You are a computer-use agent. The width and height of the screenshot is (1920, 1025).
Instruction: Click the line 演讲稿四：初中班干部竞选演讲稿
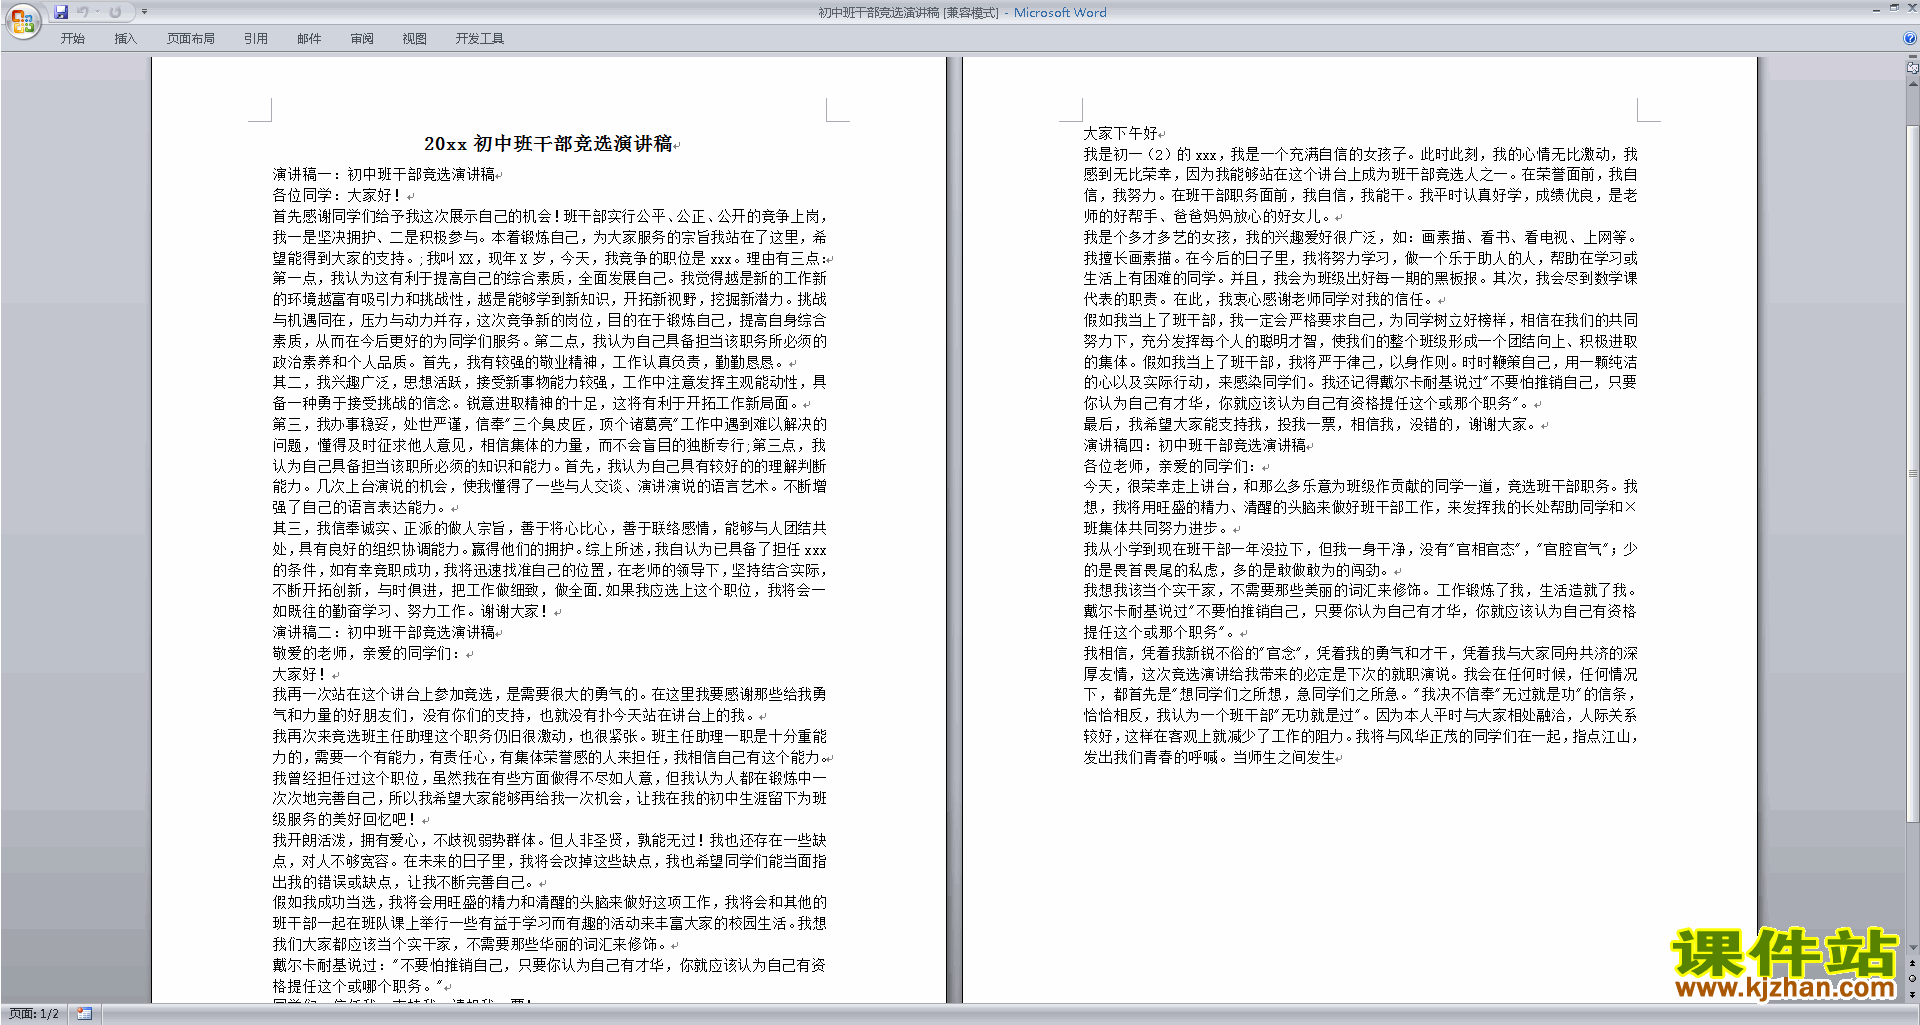click(1195, 445)
